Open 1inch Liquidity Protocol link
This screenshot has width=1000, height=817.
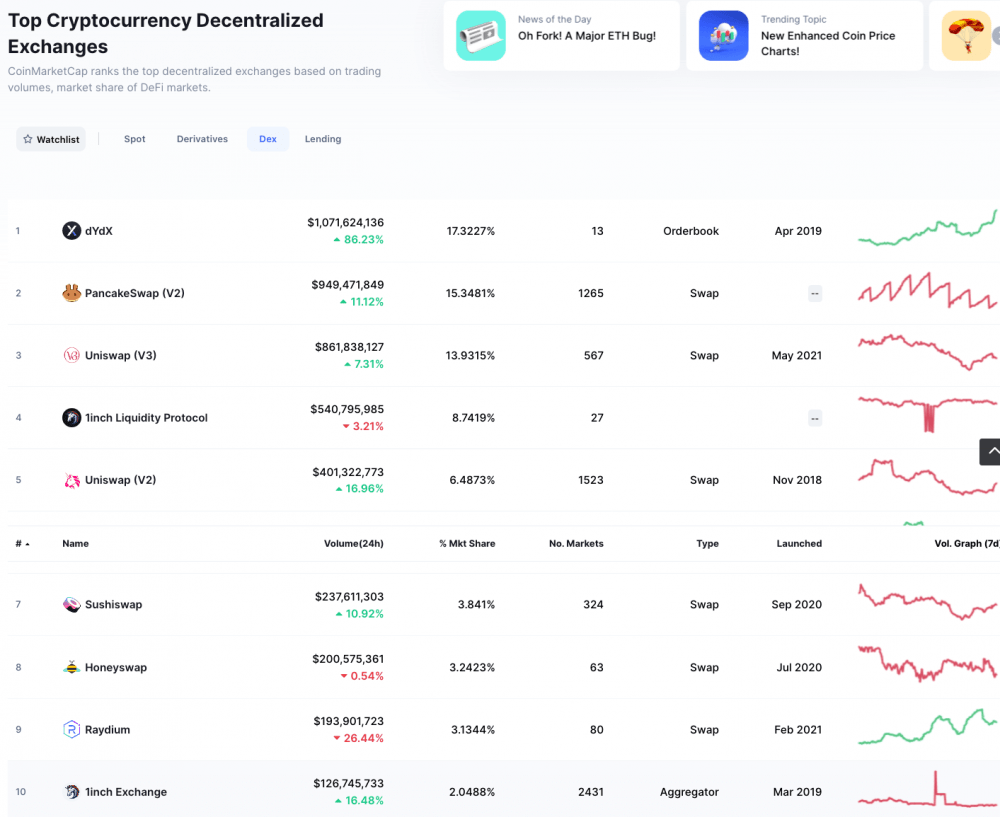pos(146,418)
